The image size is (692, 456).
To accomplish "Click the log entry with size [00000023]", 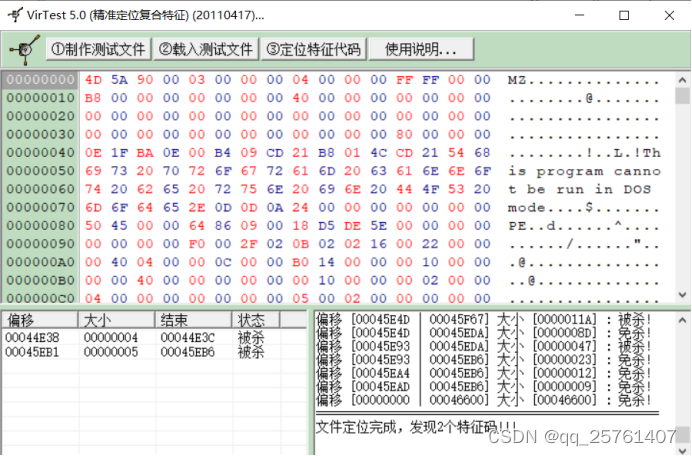I will click(484, 359).
